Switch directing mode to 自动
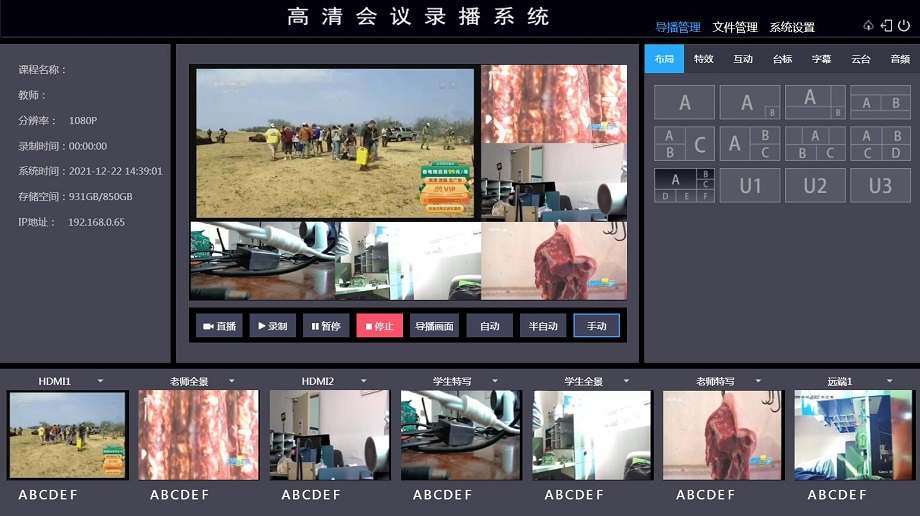 489,326
